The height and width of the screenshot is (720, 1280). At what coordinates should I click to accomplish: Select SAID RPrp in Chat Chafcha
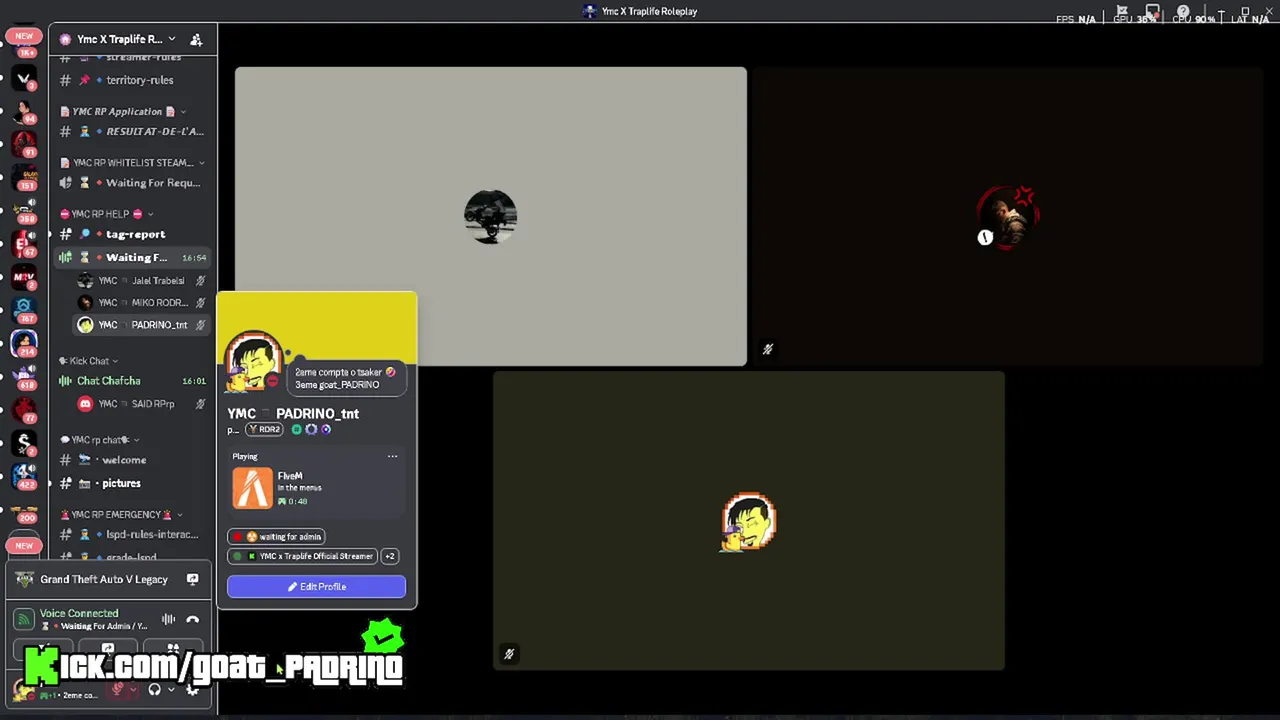coord(141,404)
